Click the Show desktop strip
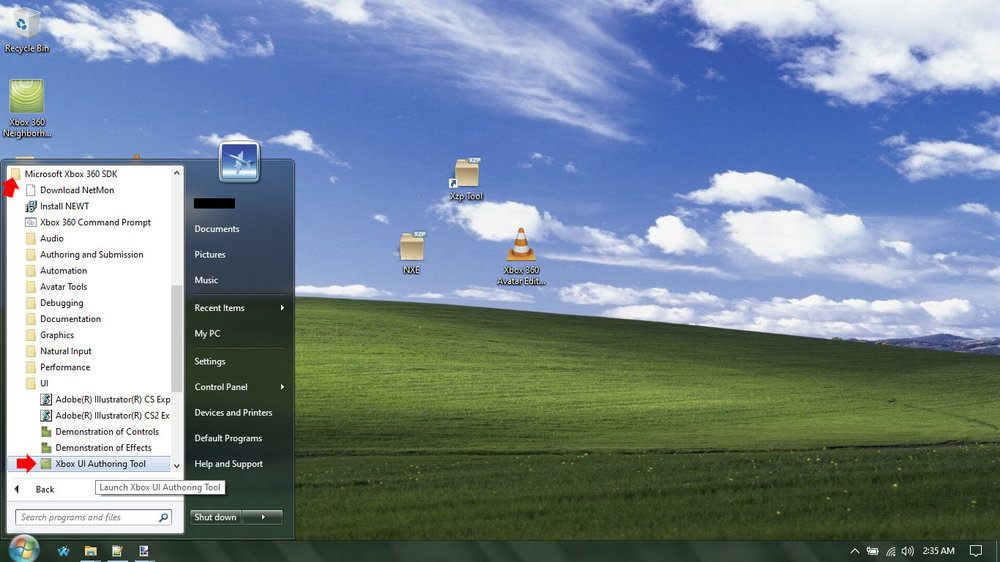Image resolution: width=1000 pixels, height=562 pixels. [997, 551]
